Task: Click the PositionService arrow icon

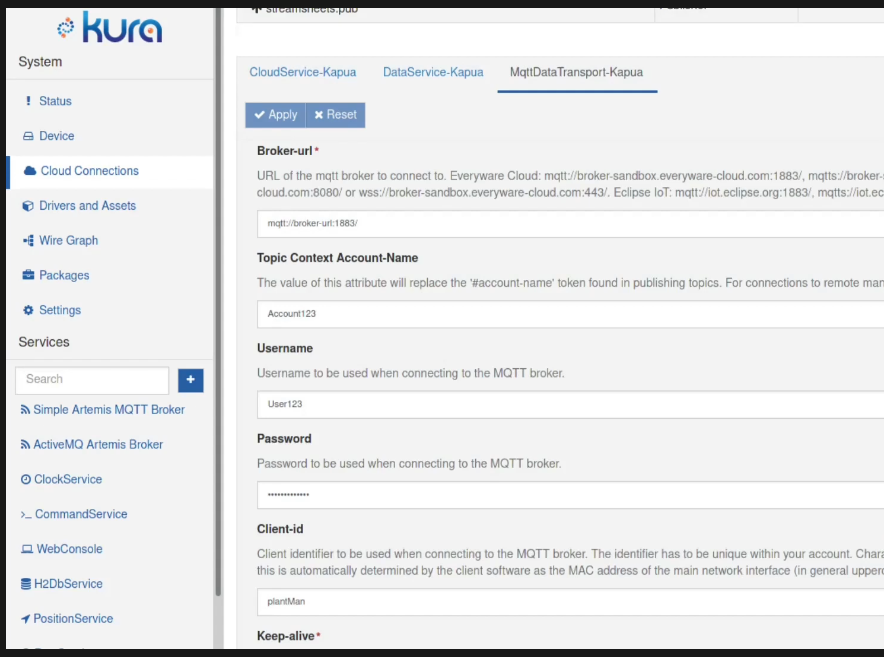Action: point(25,619)
